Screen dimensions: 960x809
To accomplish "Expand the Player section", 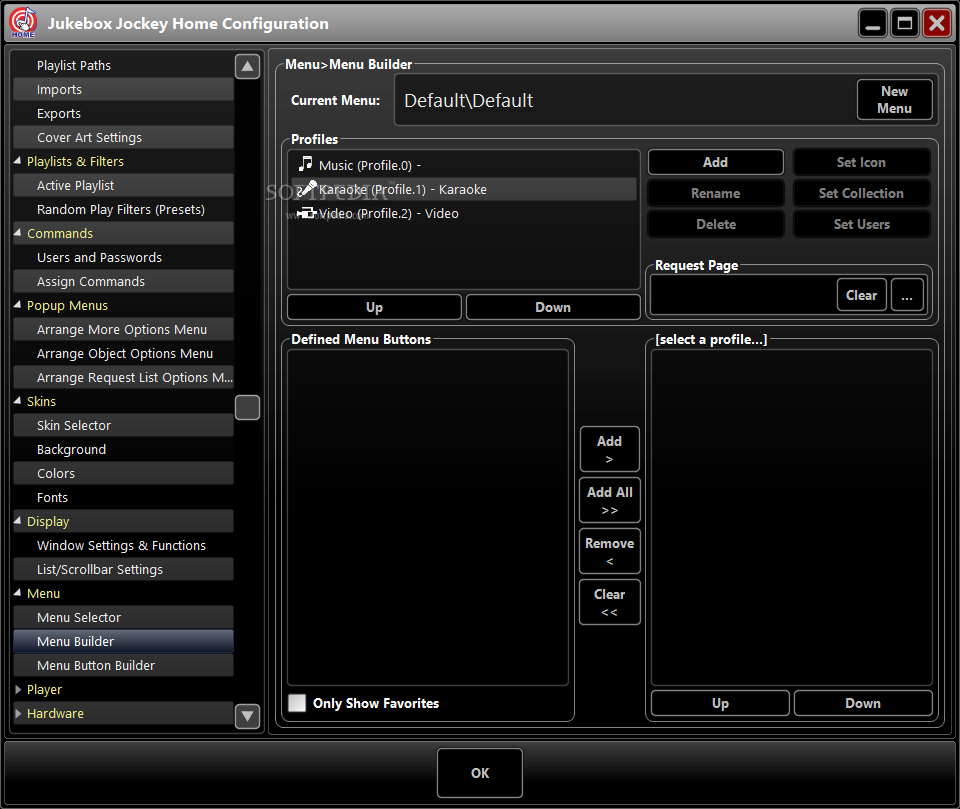I will tap(18, 689).
